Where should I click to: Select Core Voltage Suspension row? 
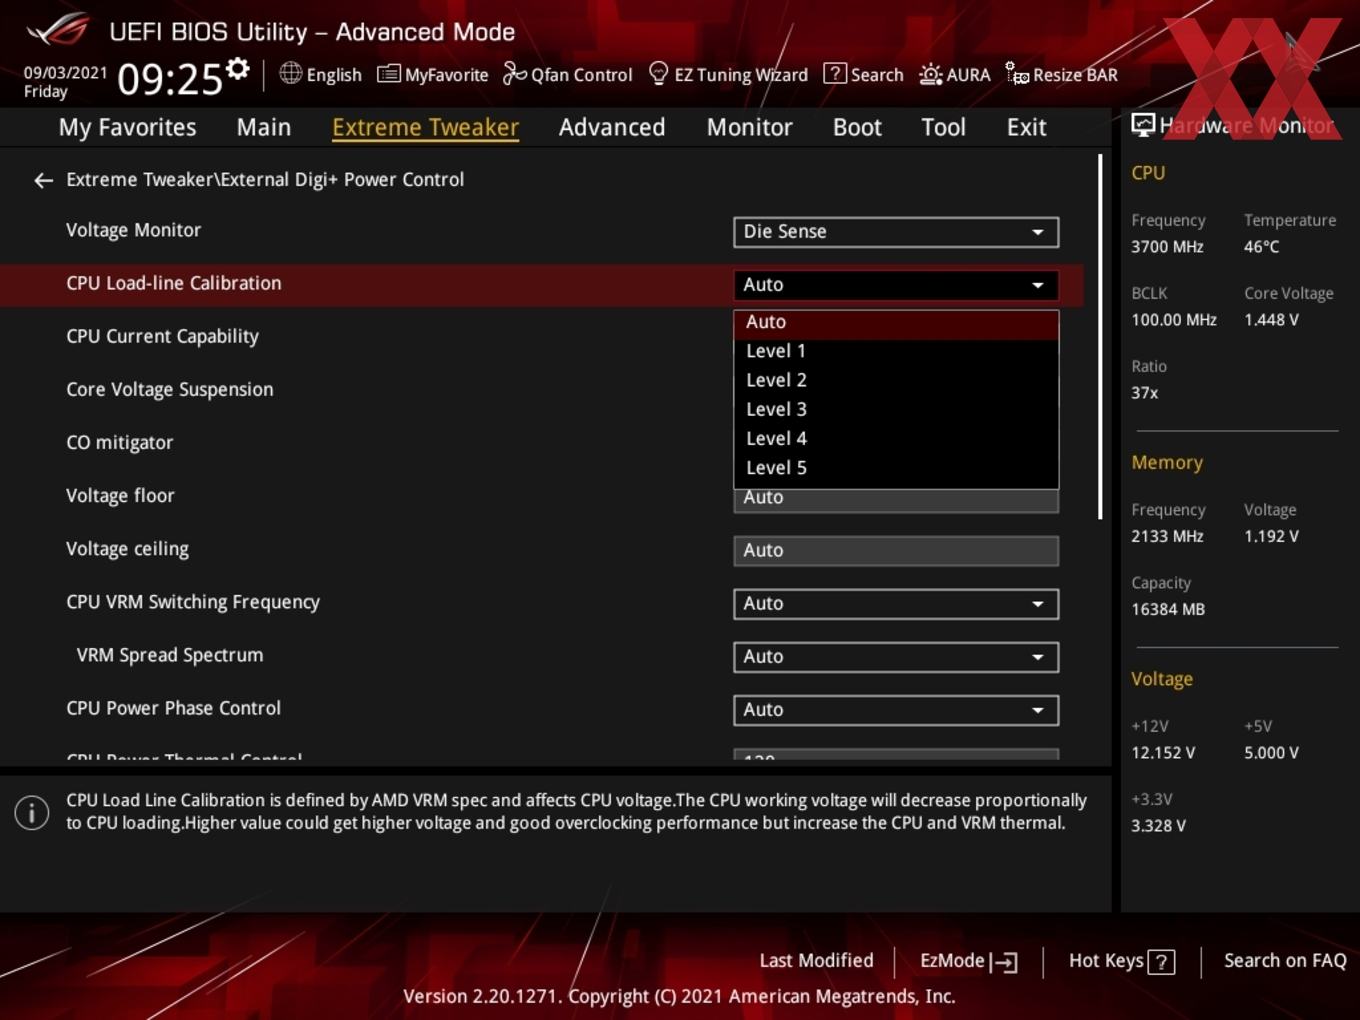(x=169, y=389)
